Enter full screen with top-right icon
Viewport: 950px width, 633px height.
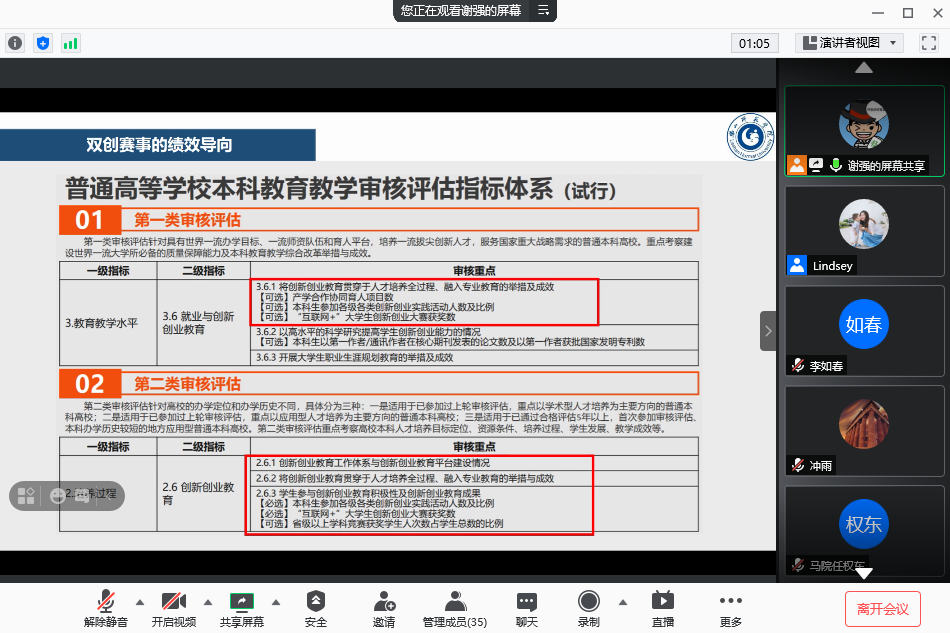pyautogui.click(x=927, y=43)
